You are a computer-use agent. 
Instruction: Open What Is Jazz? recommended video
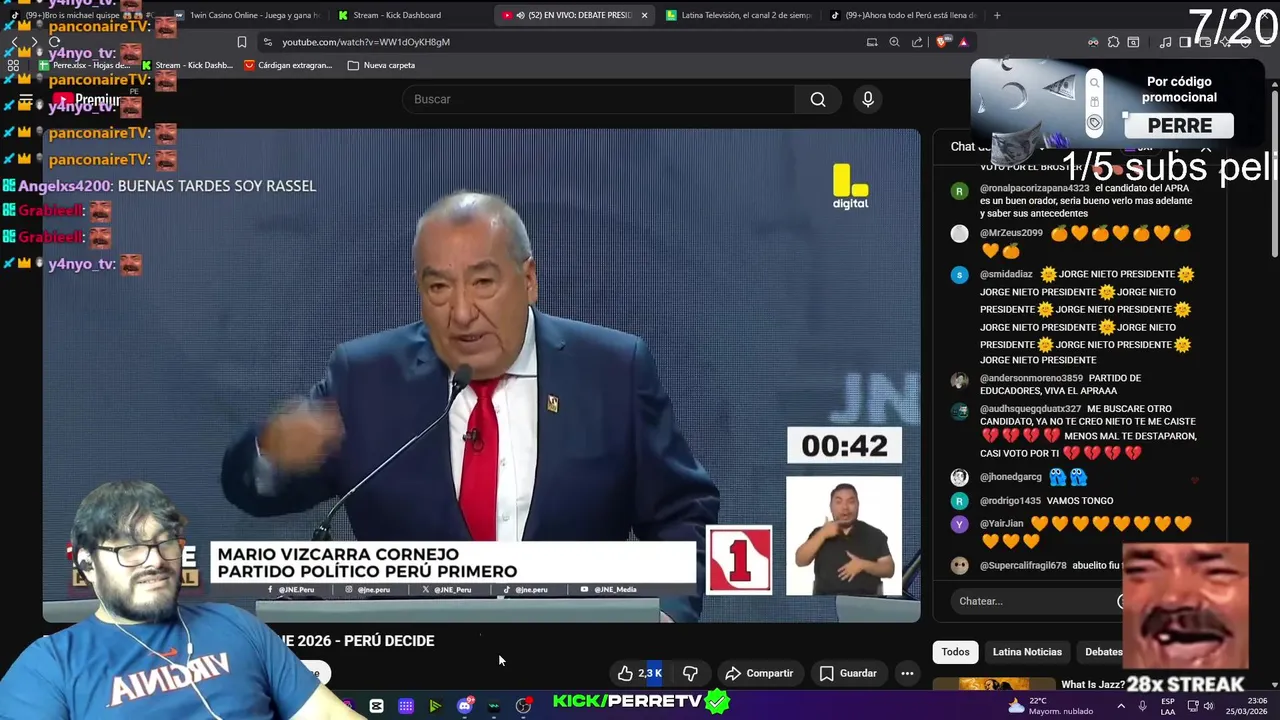pyautogui.click(x=1093, y=684)
